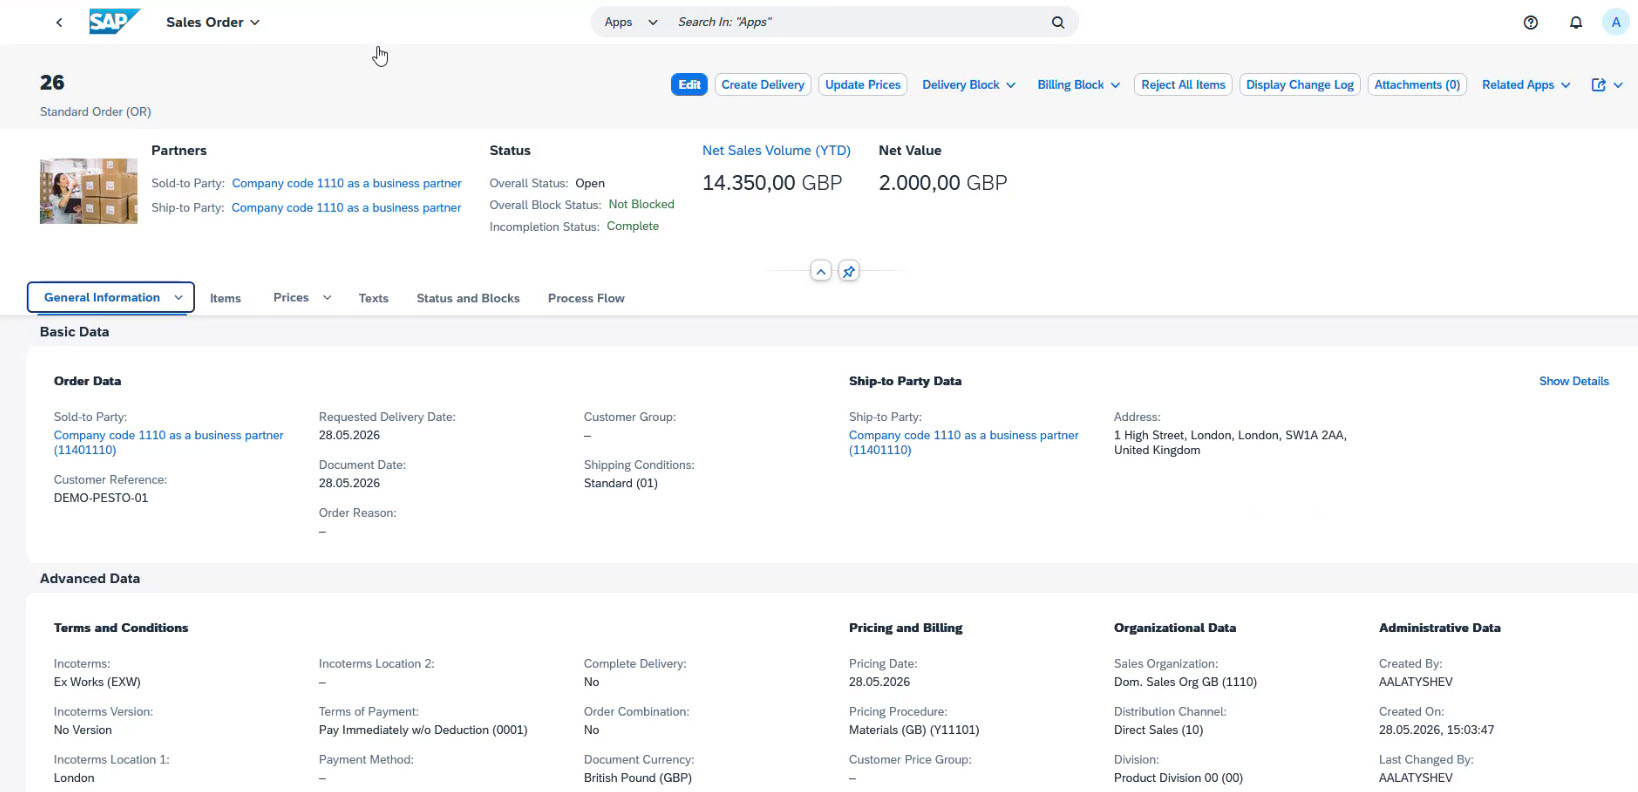This screenshot has height=792, width=1638.
Task: Click Incoterms value Ex Works (EXW)
Action: pyautogui.click(x=97, y=682)
